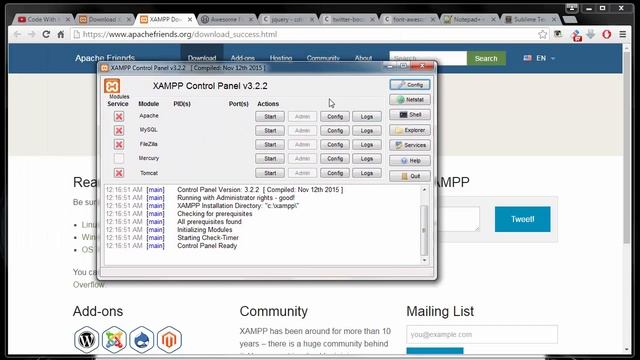Launch the XAMPP Shell
The width and height of the screenshot is (640, 360).
tap(410, 115)
